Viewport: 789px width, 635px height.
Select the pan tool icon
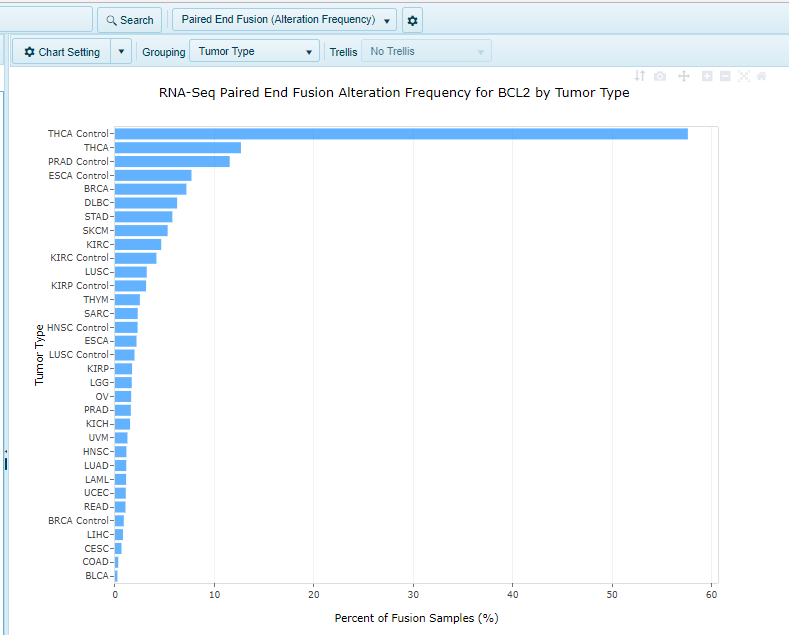pyautogui.click(x=684, y=76)
